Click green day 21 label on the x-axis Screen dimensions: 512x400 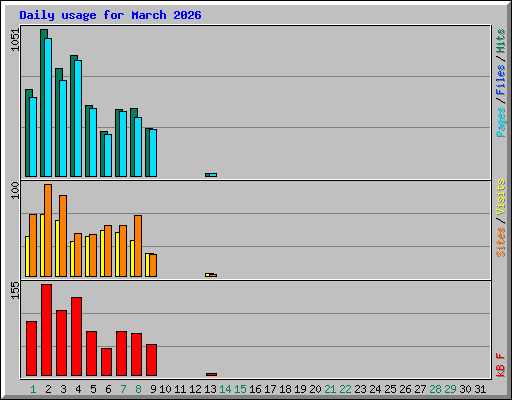[330, 389]
